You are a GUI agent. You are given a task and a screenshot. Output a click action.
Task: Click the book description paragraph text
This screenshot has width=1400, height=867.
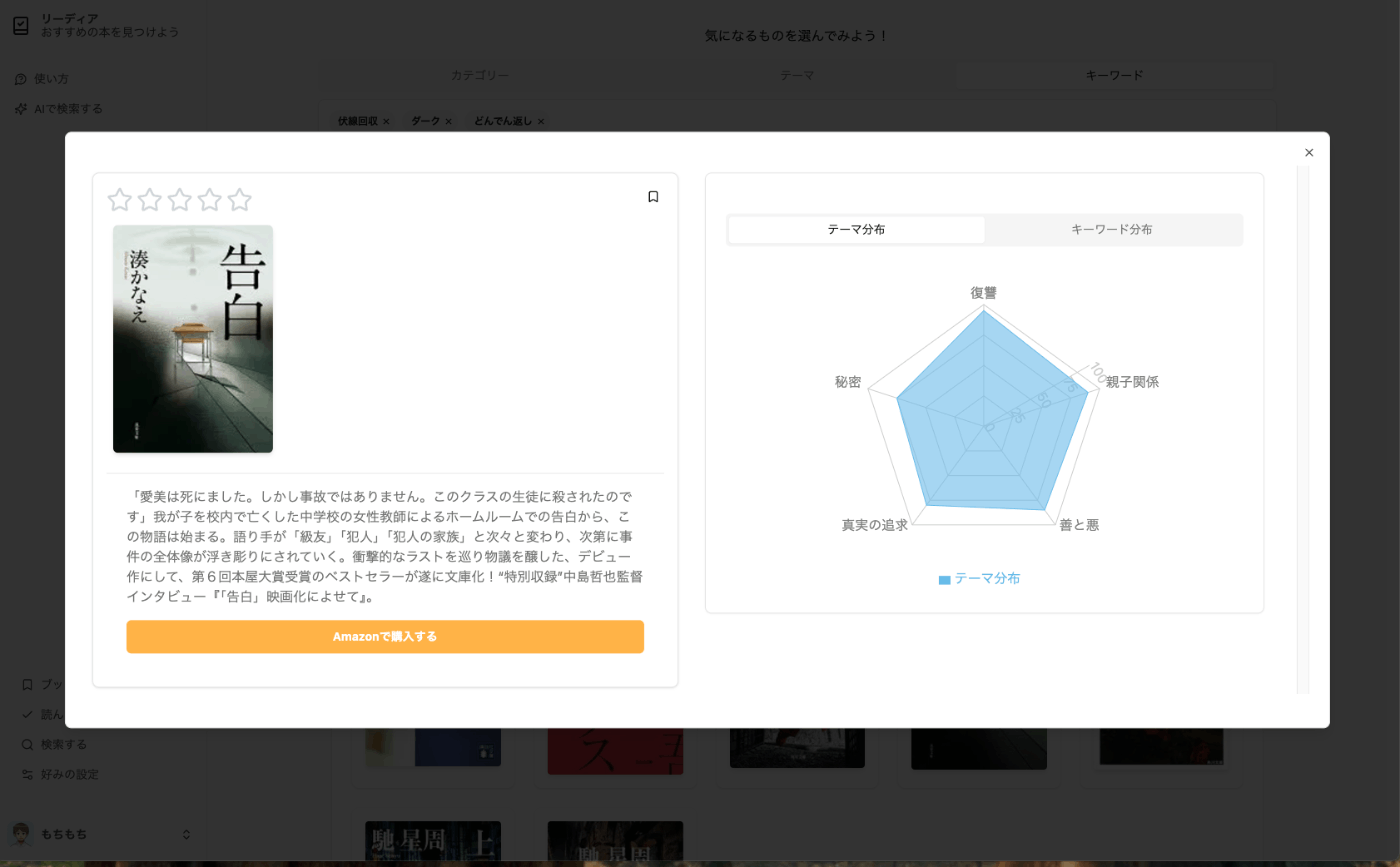pos(385,547)
